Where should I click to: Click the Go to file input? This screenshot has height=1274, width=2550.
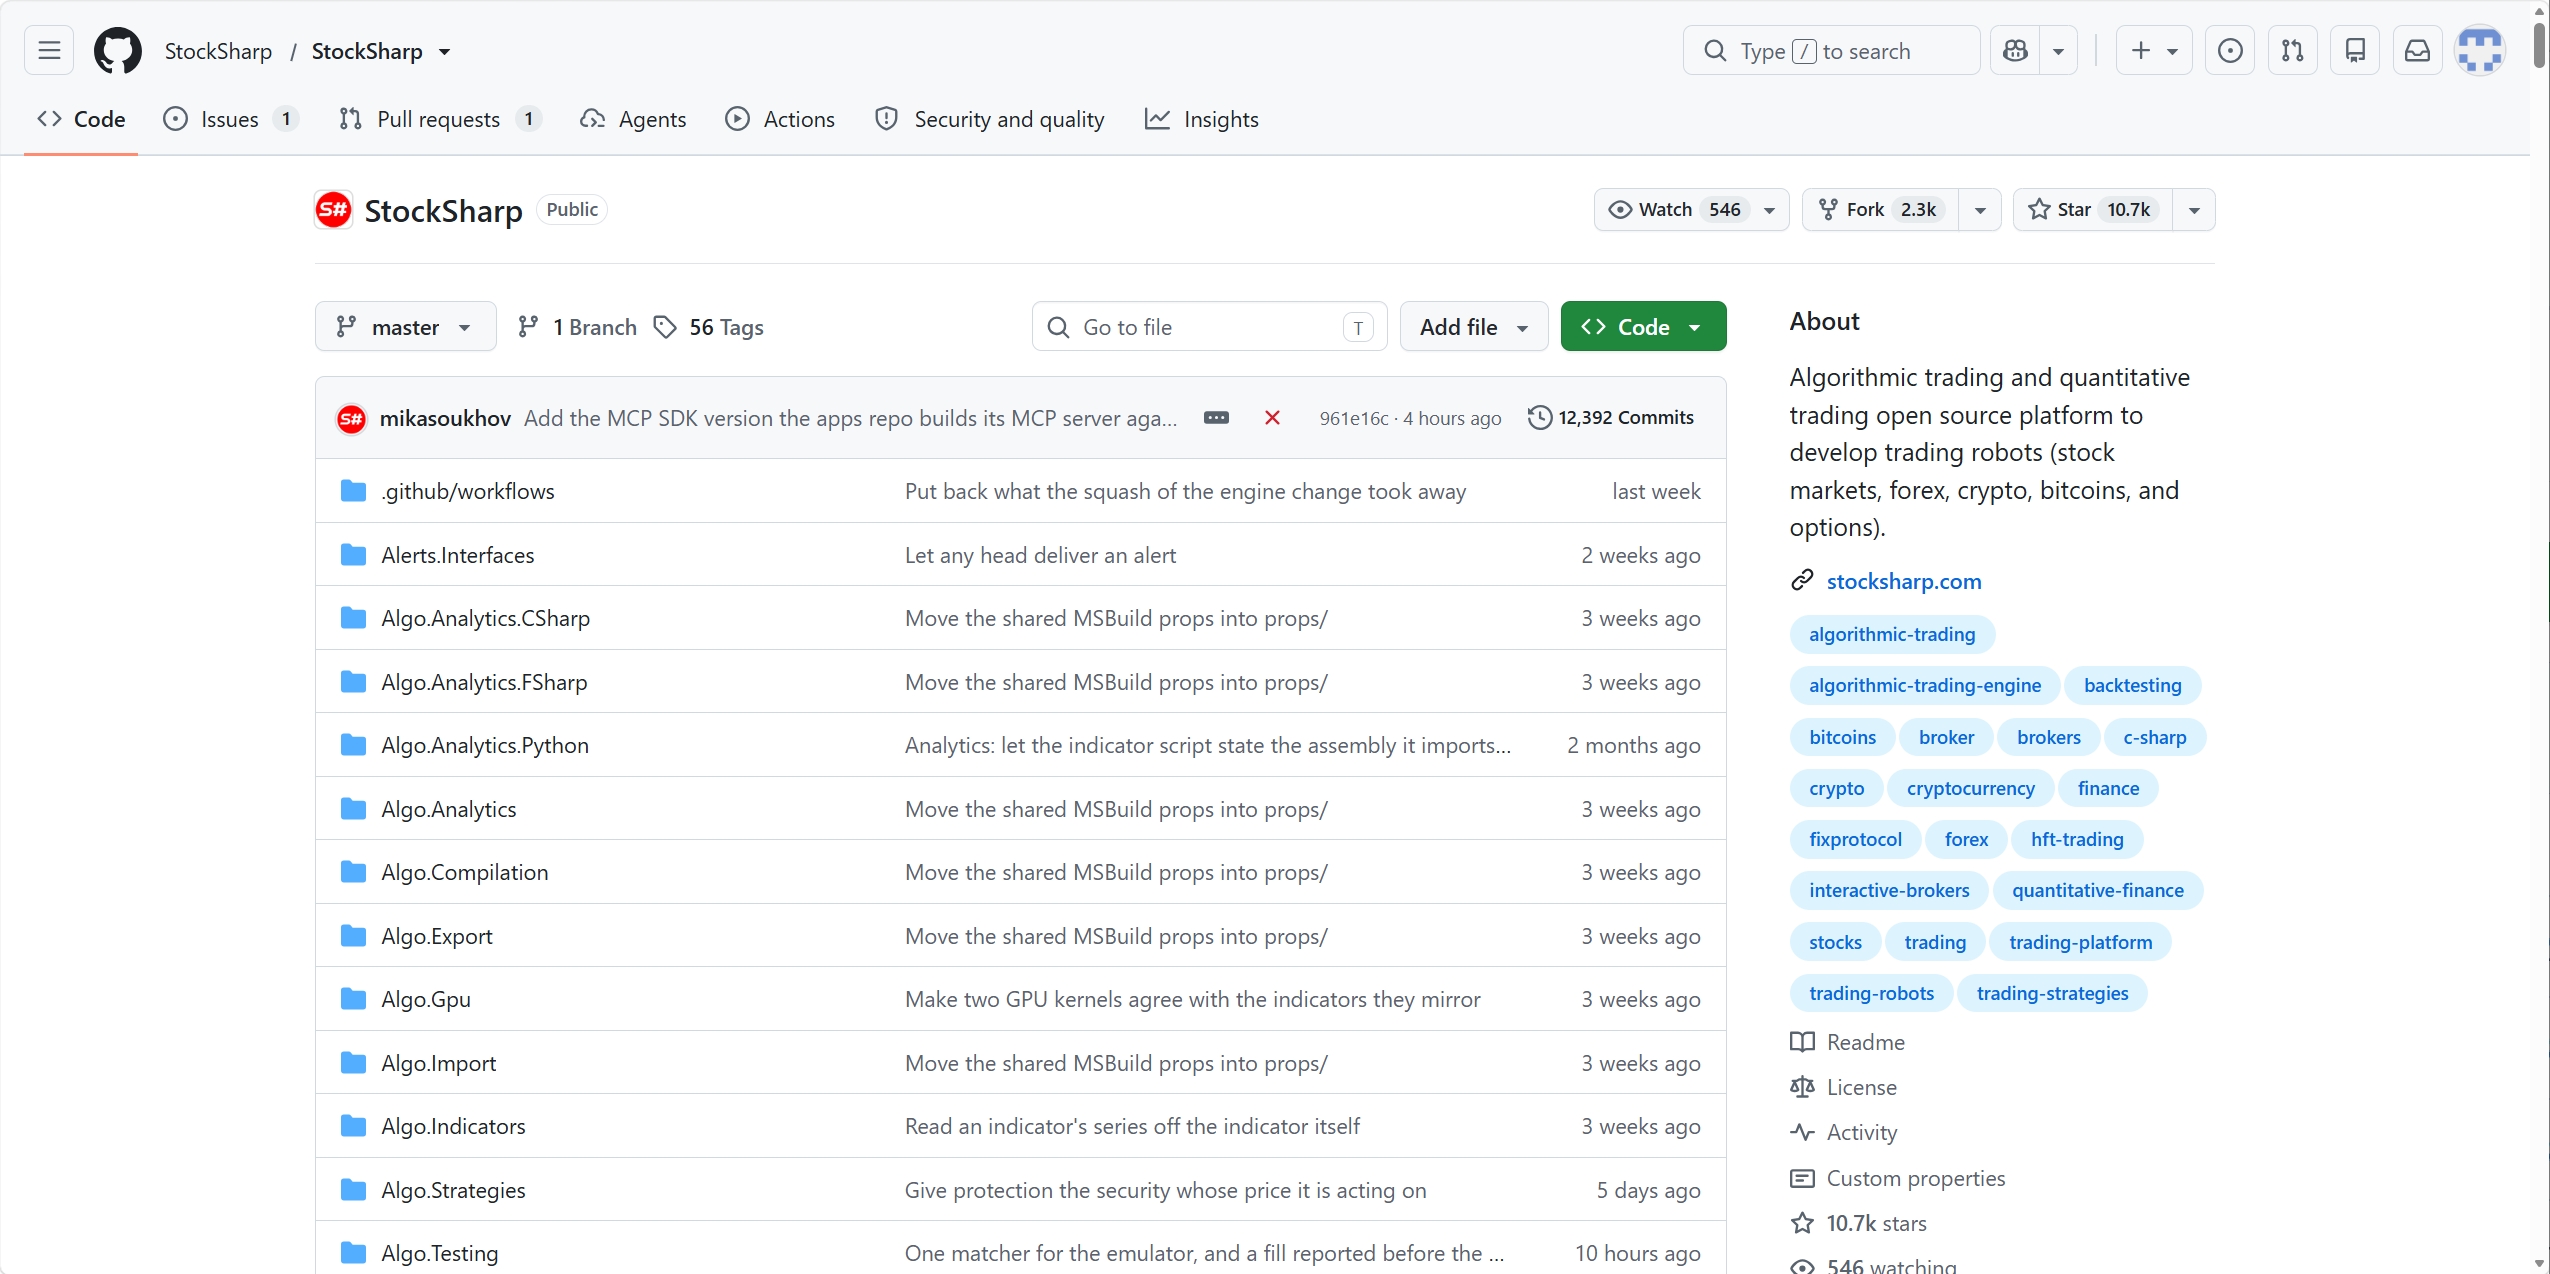pos(1209,326)
